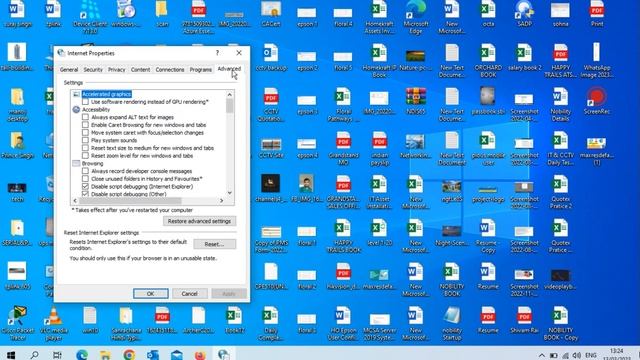
Task: Select the NOBILITY BOOK - Copy Excel file
Action: click(560, 324)
